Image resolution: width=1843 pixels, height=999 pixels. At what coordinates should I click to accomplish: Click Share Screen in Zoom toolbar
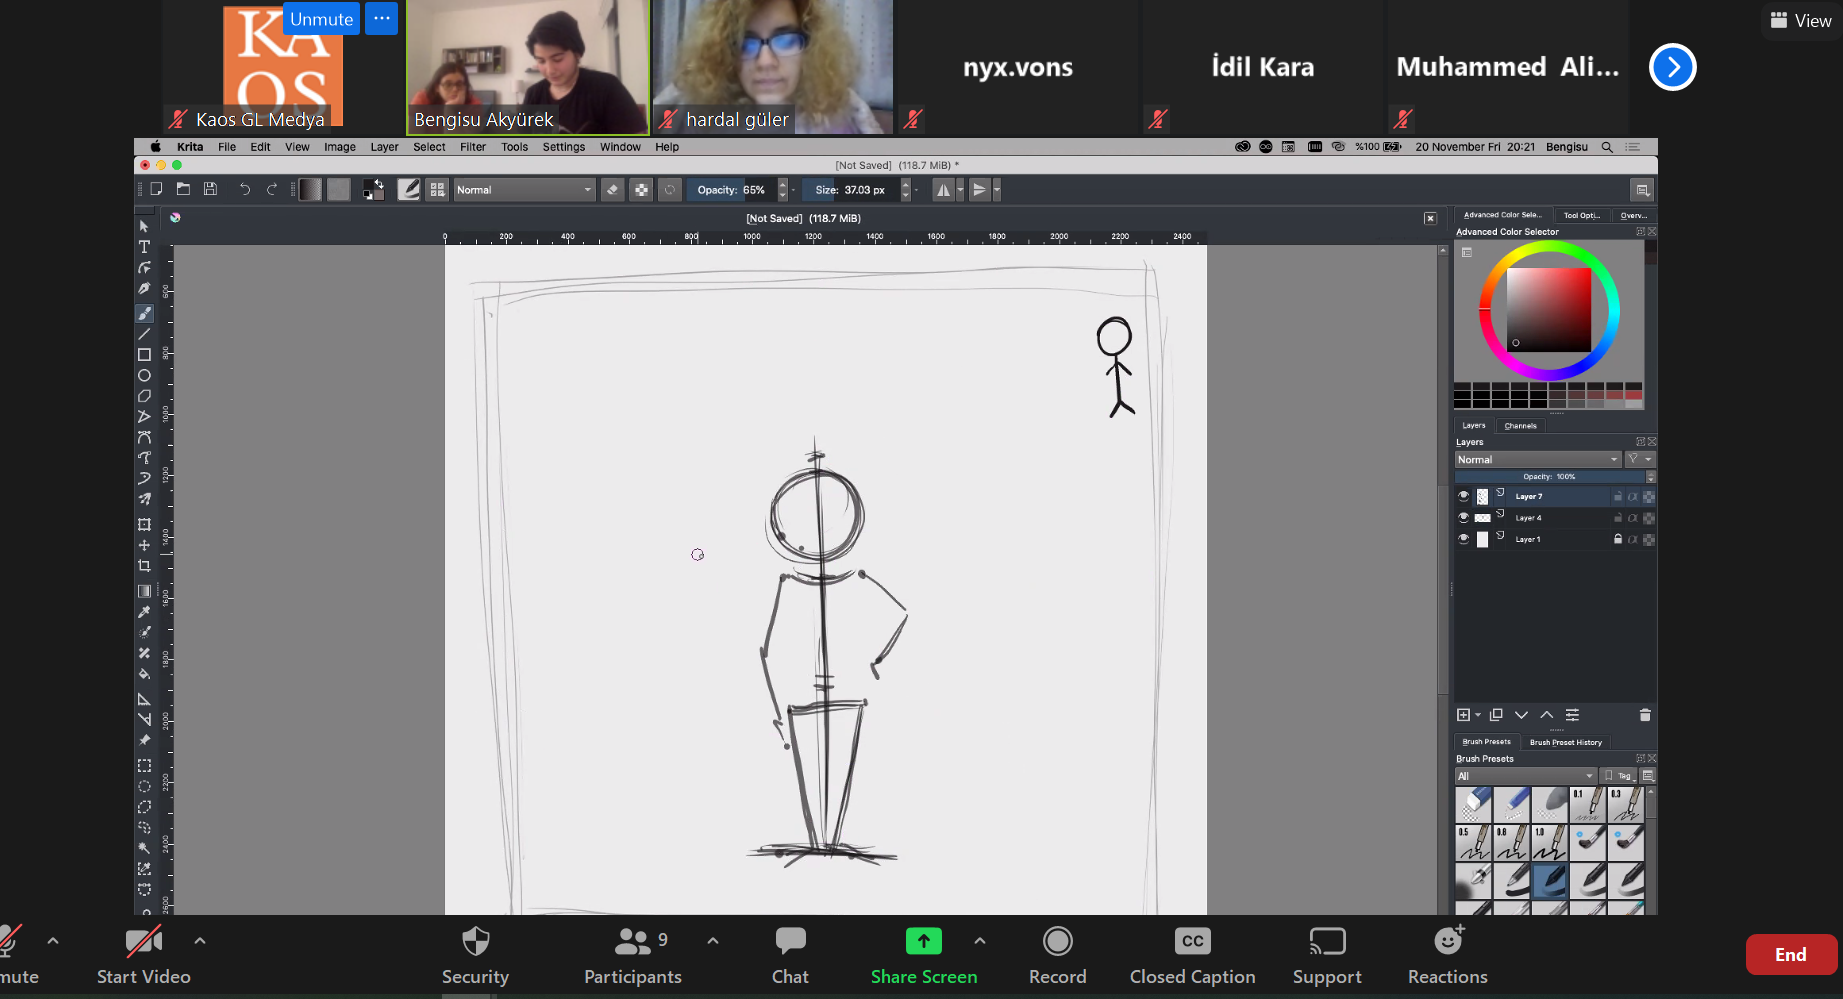click(923, 956)
